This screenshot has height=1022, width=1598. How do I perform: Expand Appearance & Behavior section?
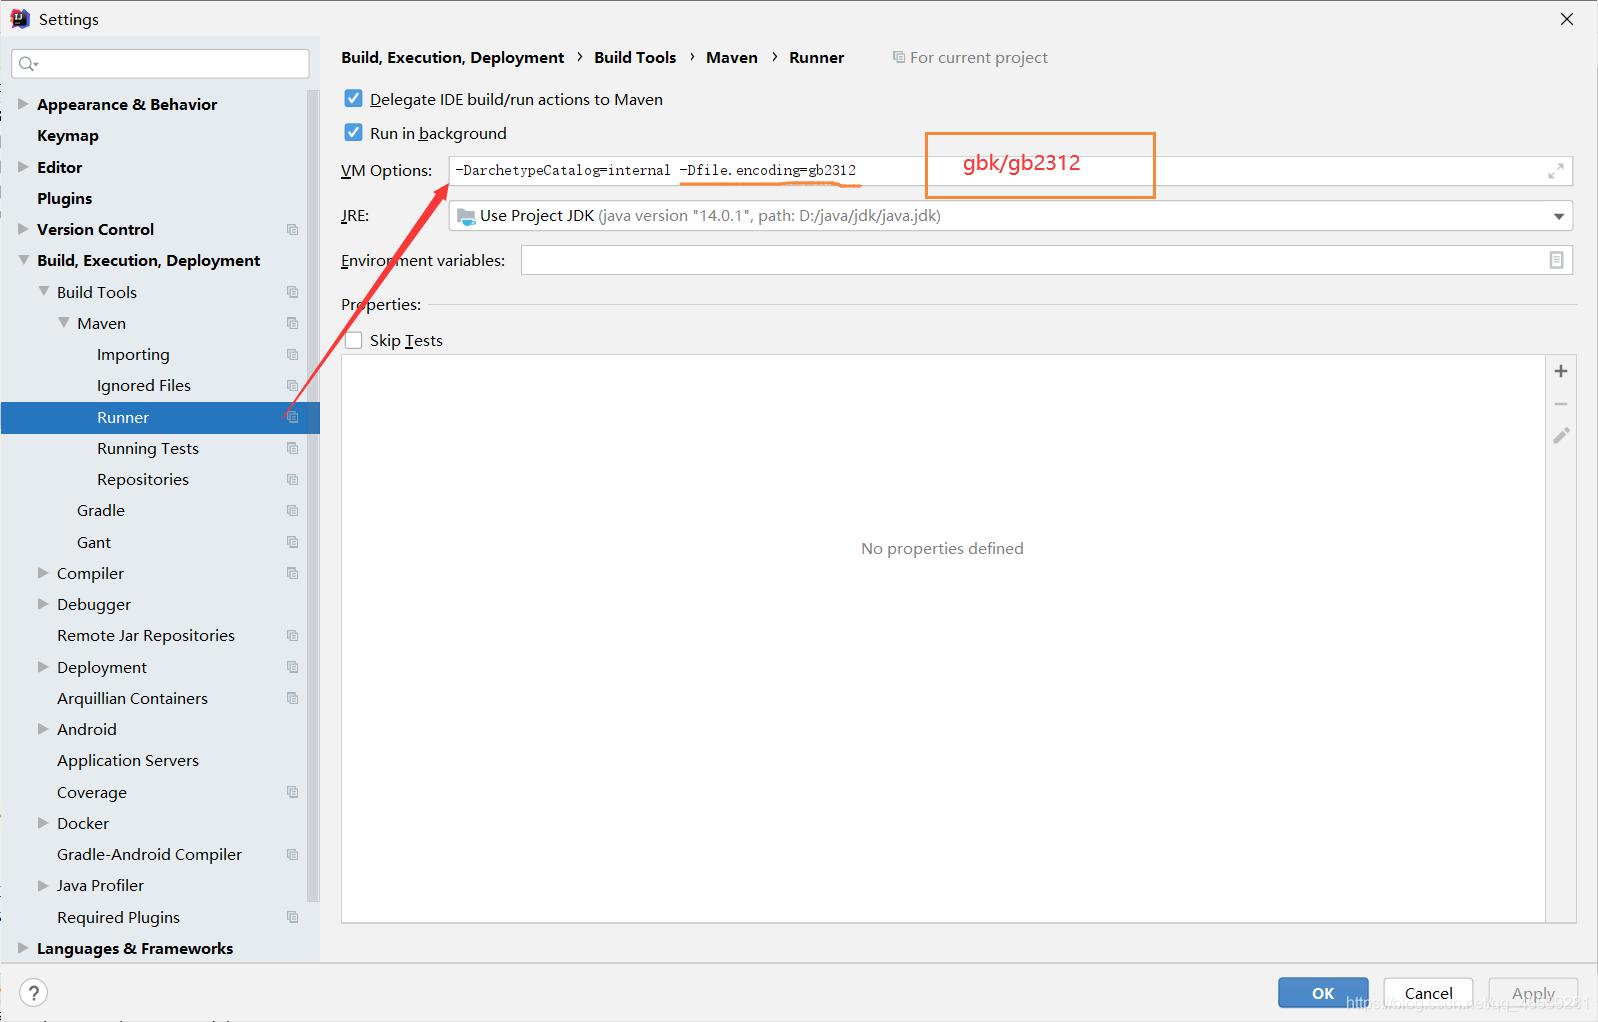(23, 104)
